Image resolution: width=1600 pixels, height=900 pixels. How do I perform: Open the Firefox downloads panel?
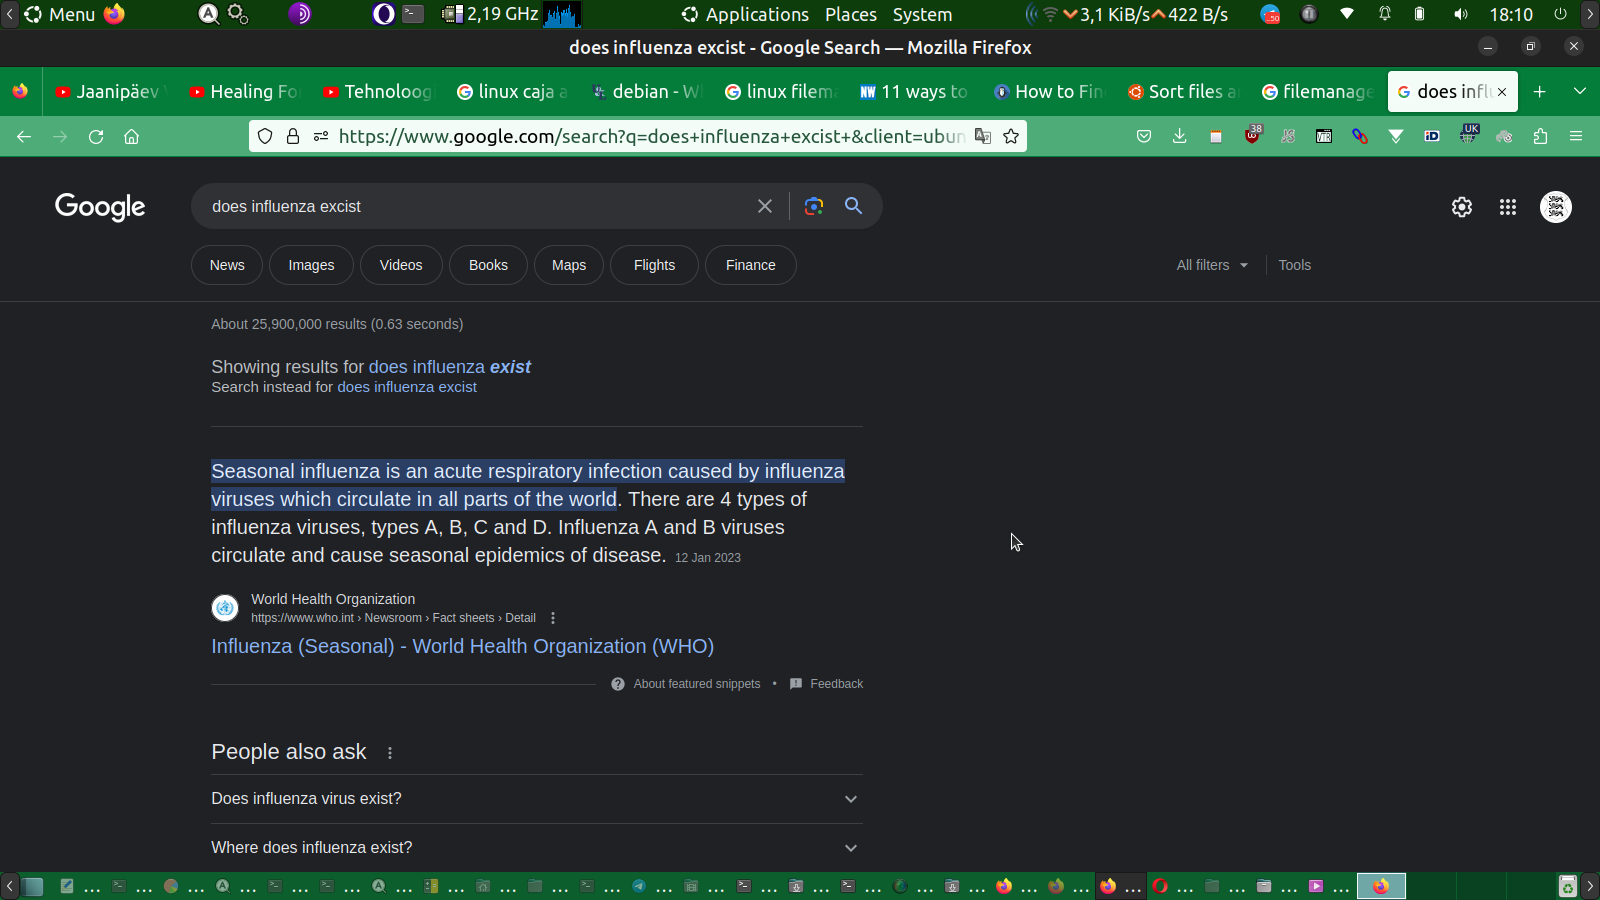[1180, 136]
